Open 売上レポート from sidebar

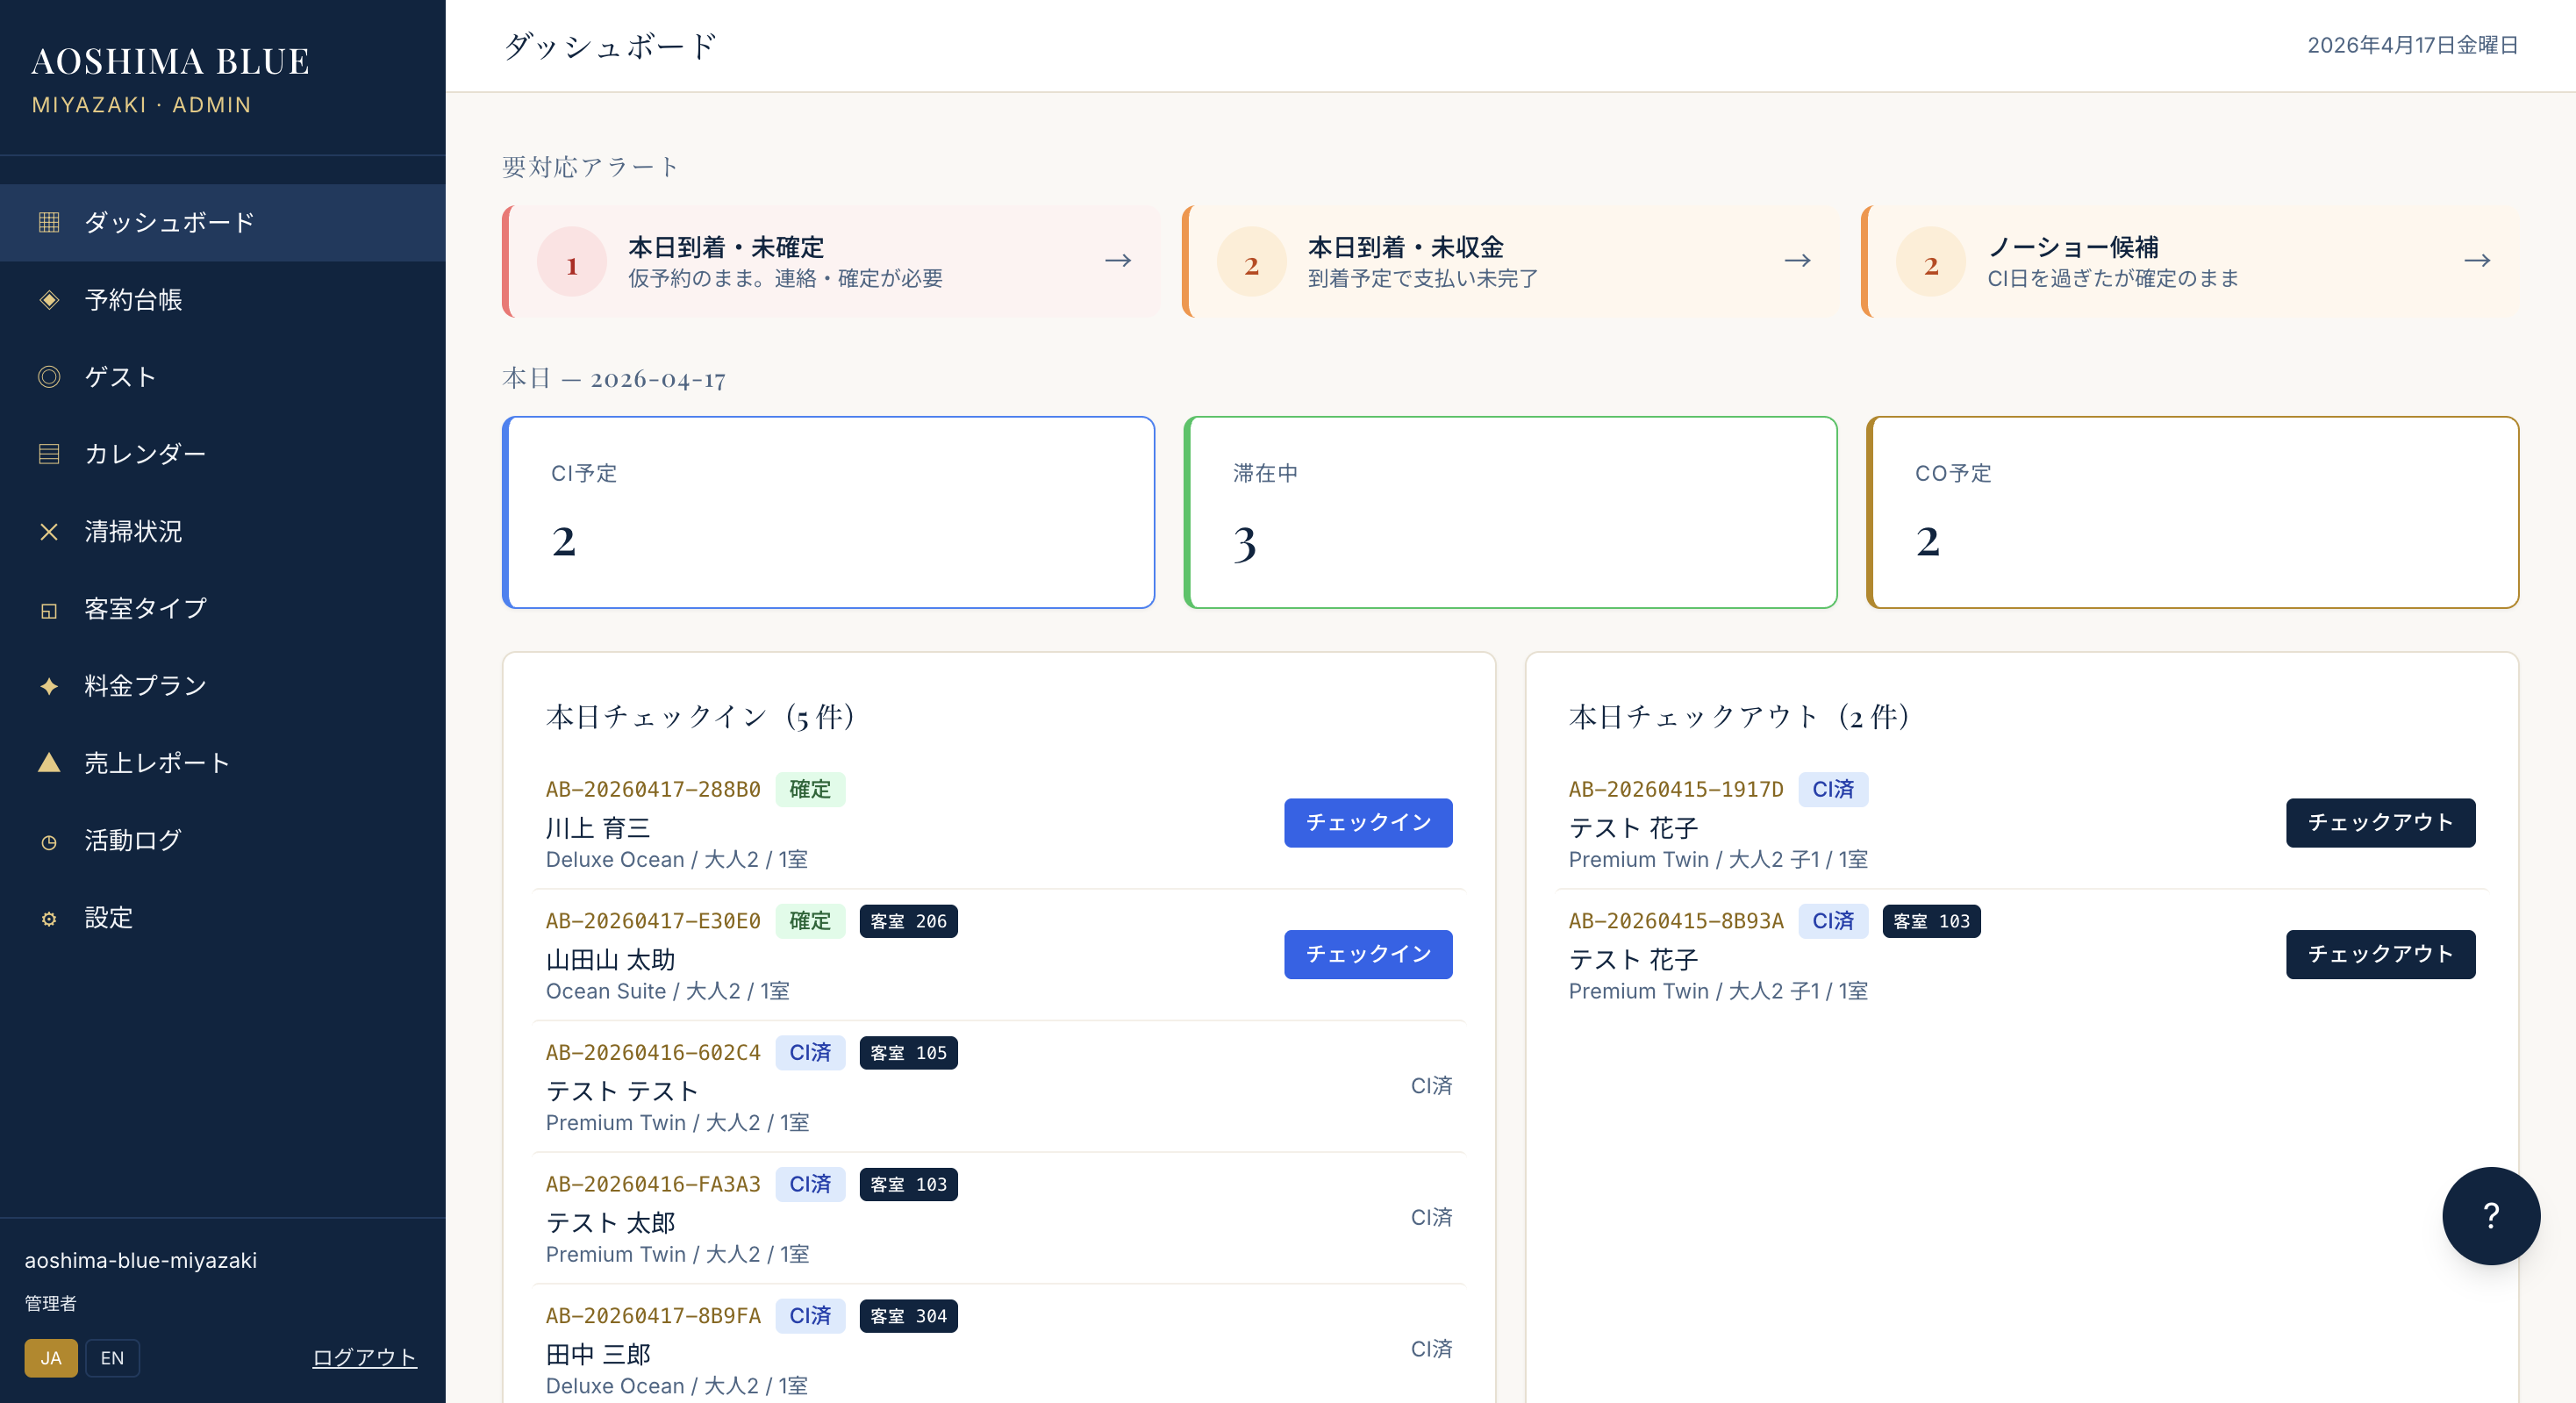pos(223,763)
